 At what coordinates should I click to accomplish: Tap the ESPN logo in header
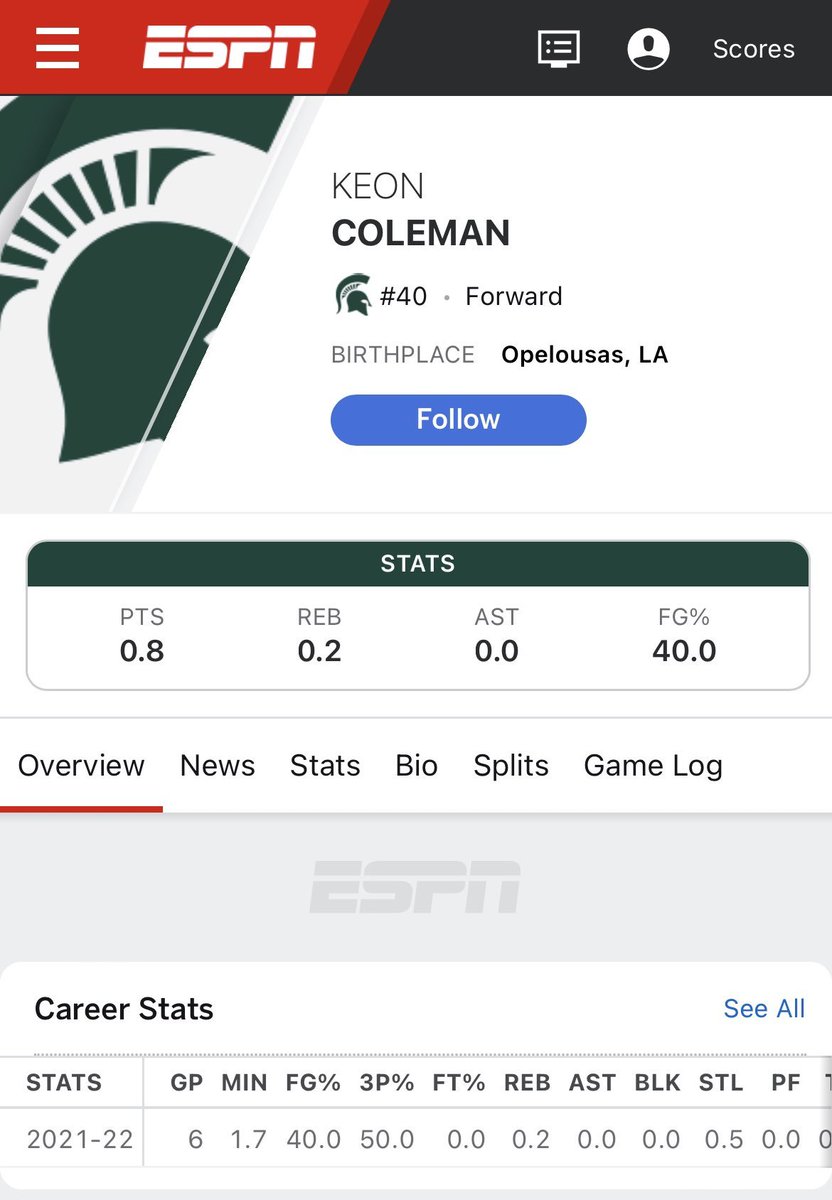tap(229, 48)
